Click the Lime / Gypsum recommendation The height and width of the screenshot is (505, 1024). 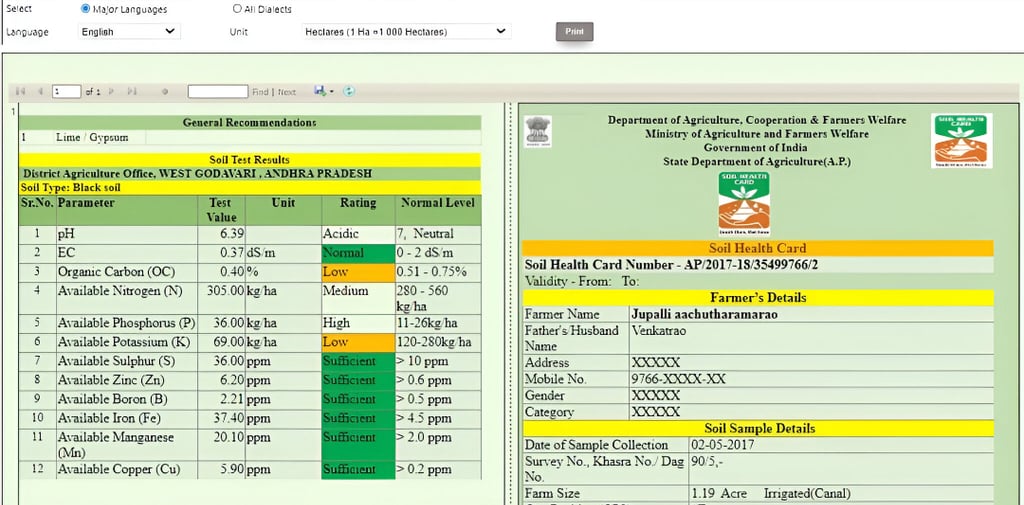pos(92,138)
